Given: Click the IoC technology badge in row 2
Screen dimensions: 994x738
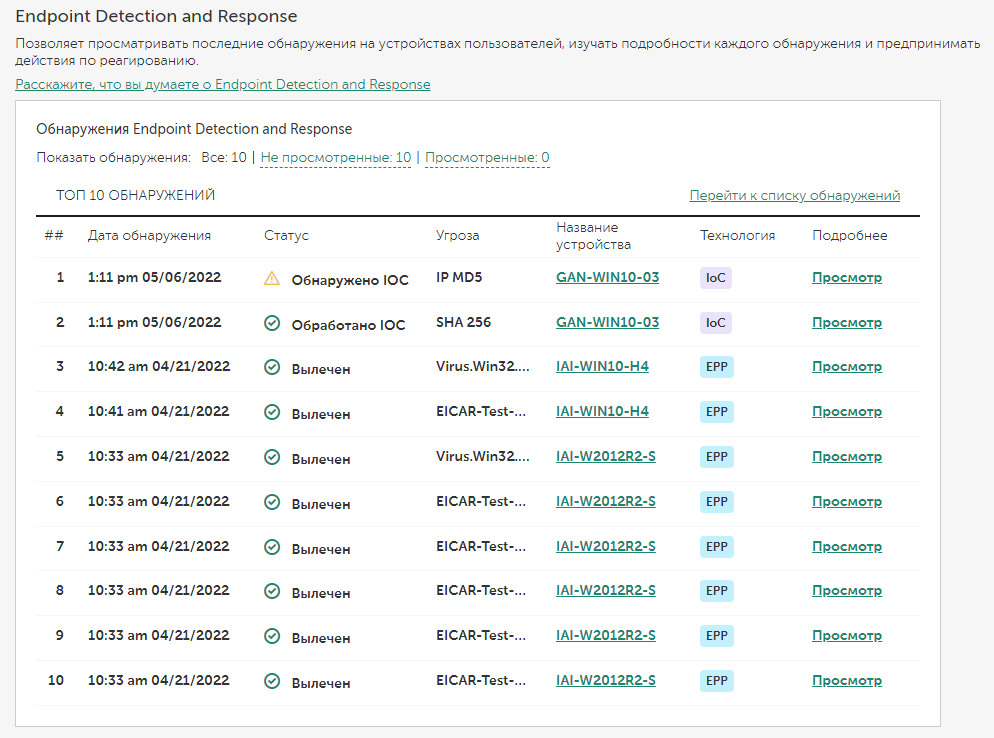Looking at the screenshot, I should tap(716, 323).
